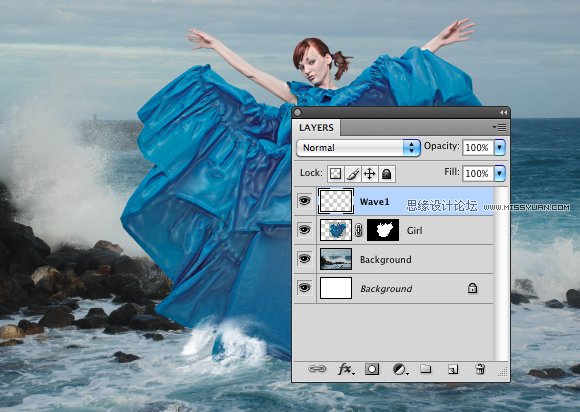Select the non-italic Background layer name
The height and width of the screenshot is (412, 580).
385,260
